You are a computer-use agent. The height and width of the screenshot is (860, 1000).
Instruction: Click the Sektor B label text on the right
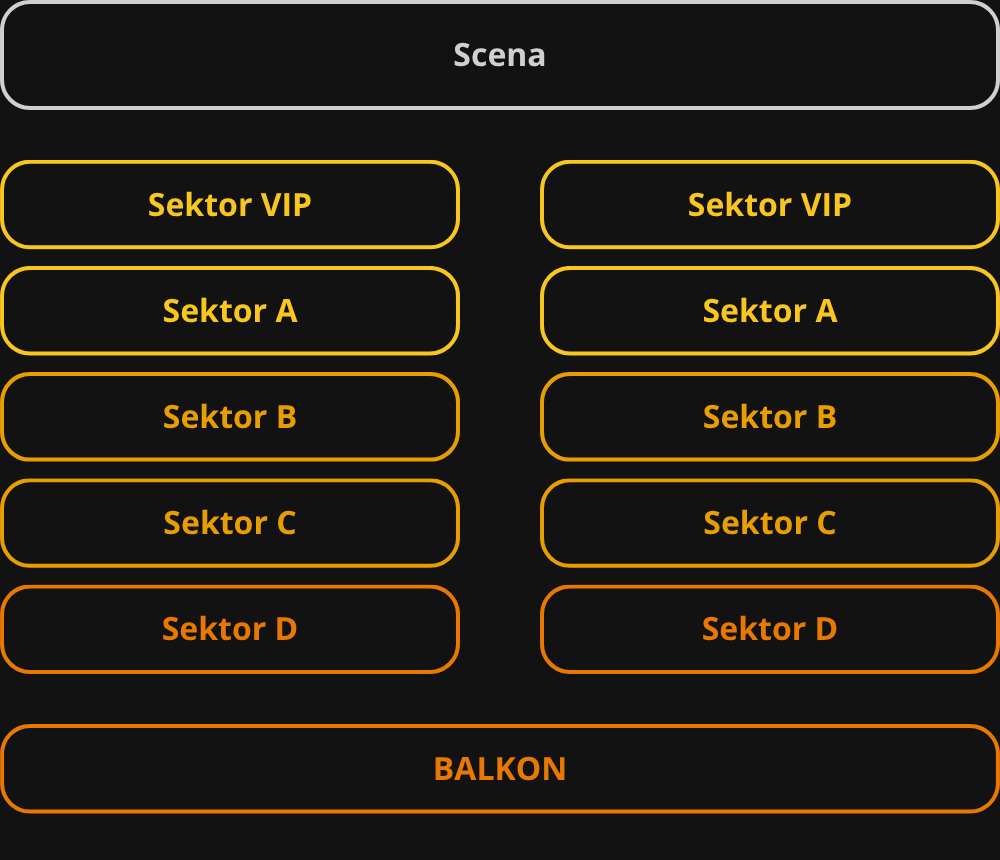pos(770,417)
